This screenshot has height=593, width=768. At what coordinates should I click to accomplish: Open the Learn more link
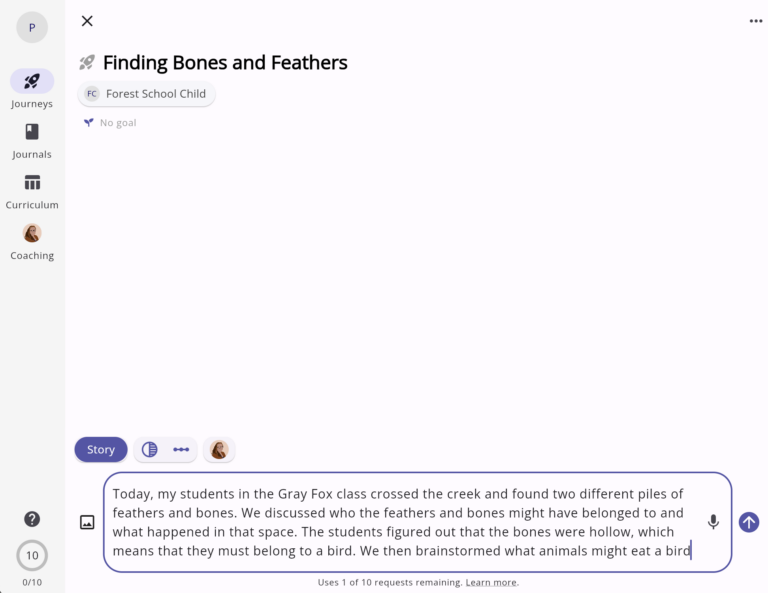click(491, 582)
